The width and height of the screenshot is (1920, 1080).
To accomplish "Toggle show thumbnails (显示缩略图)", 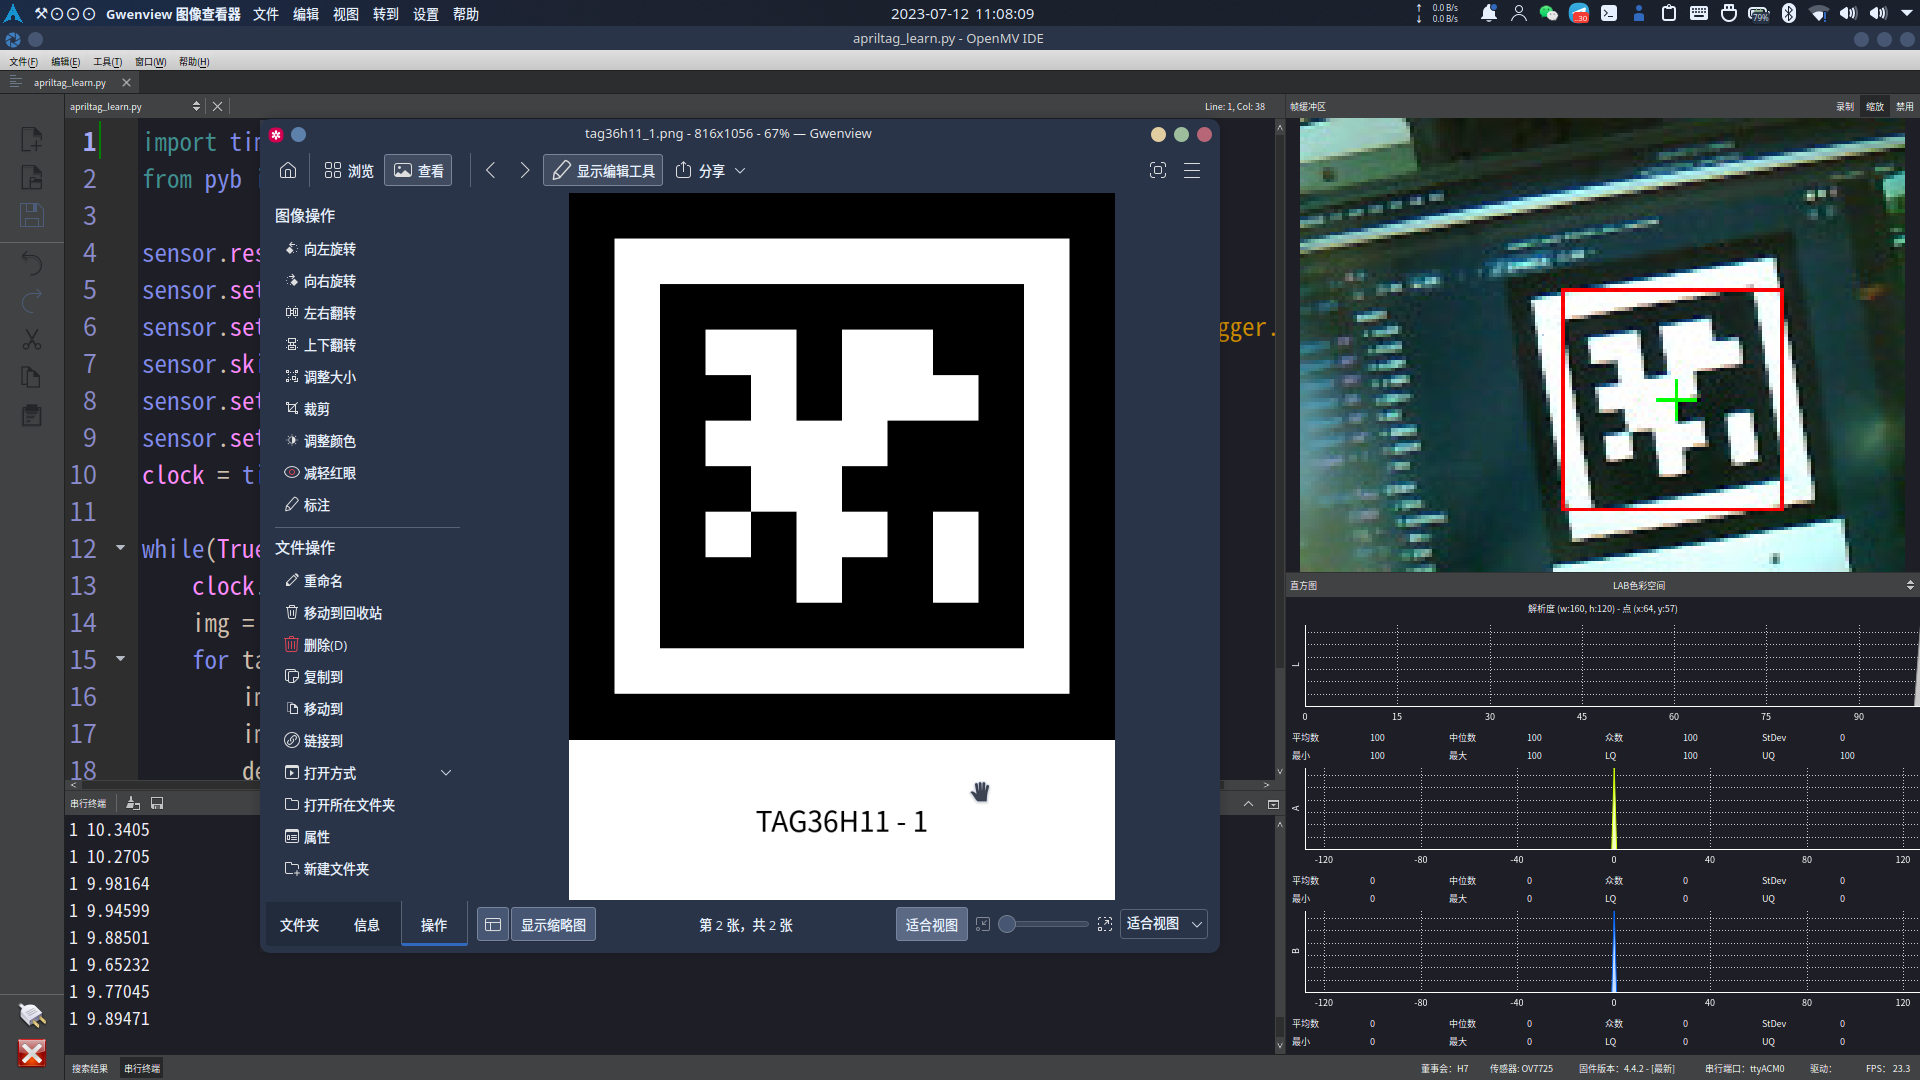I will (x=553, y=925).
